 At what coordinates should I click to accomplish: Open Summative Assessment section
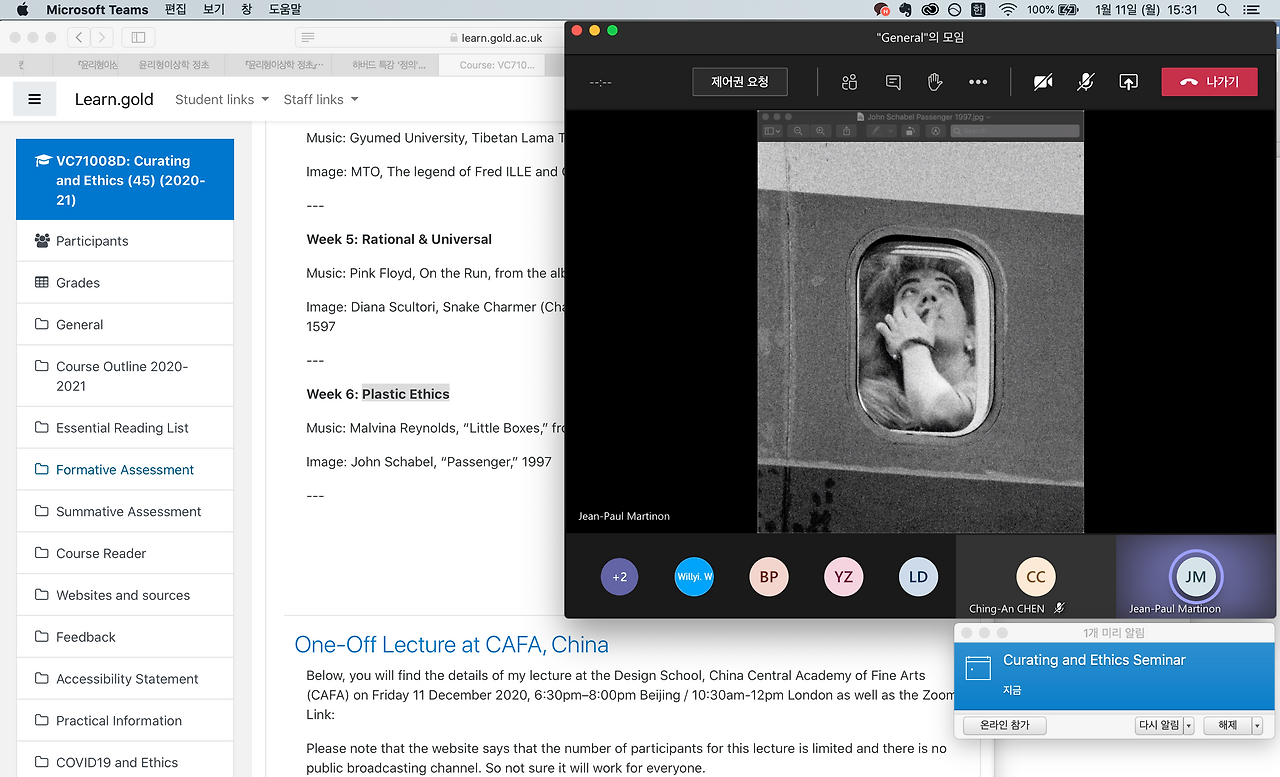point(125,512)
